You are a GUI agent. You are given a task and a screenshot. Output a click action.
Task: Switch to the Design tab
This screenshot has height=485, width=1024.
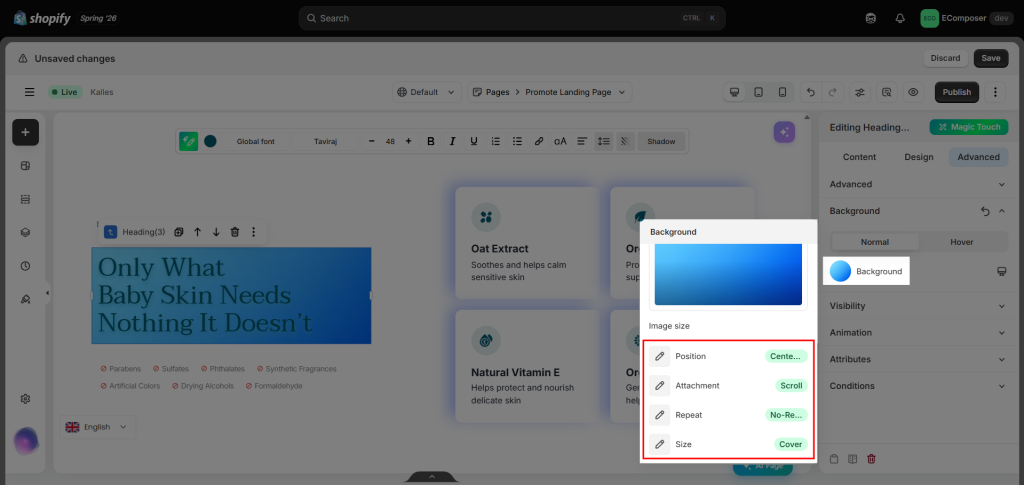point(918,157)
